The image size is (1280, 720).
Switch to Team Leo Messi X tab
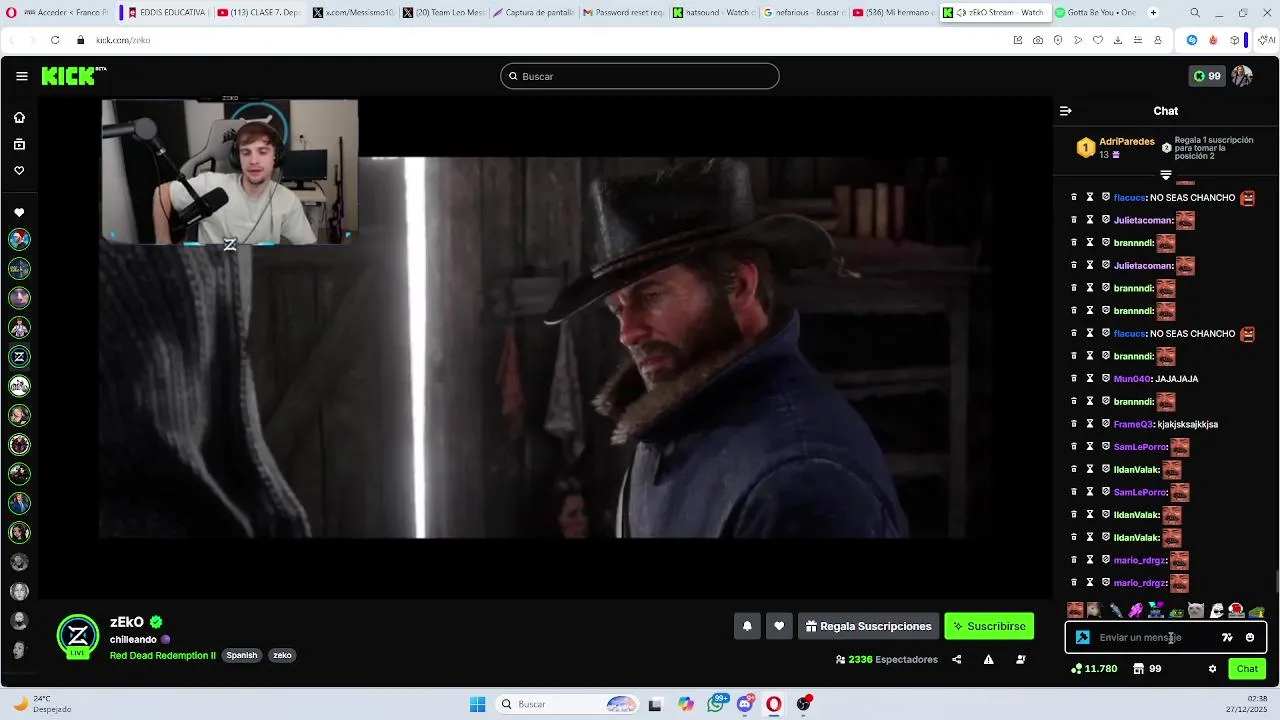[444, 13]
